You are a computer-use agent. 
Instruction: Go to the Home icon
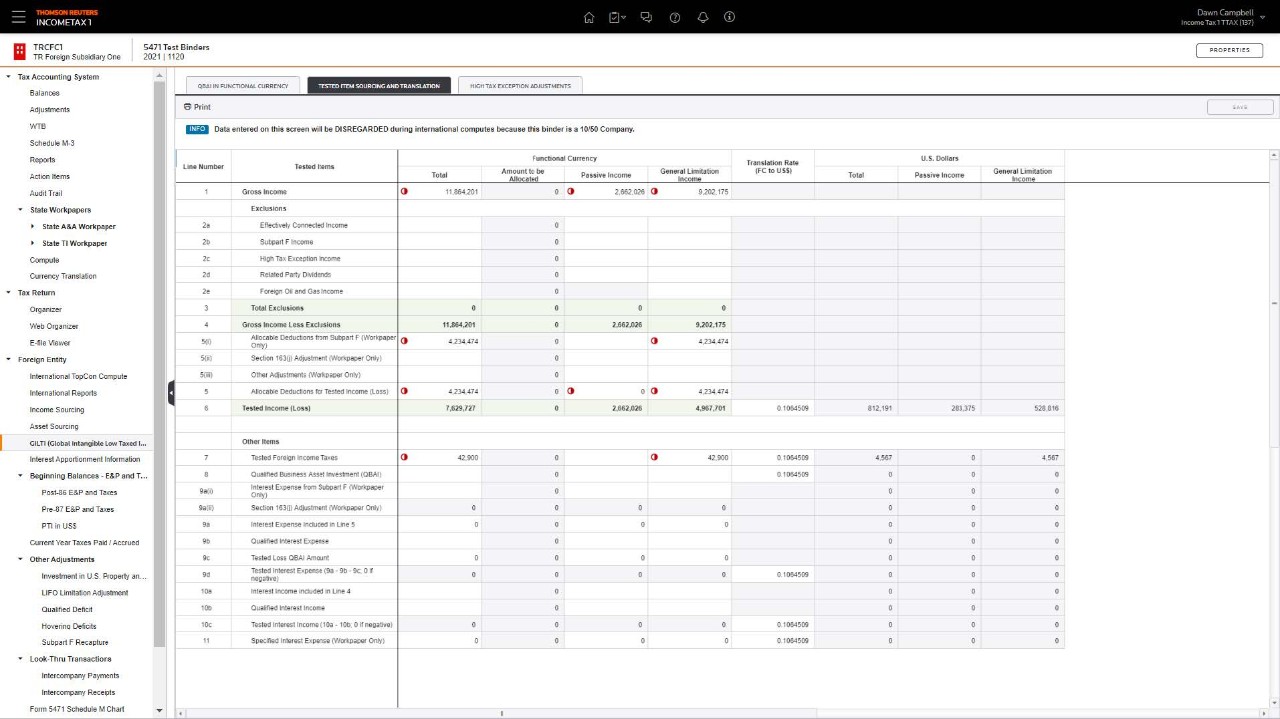[x=589, y=17]
